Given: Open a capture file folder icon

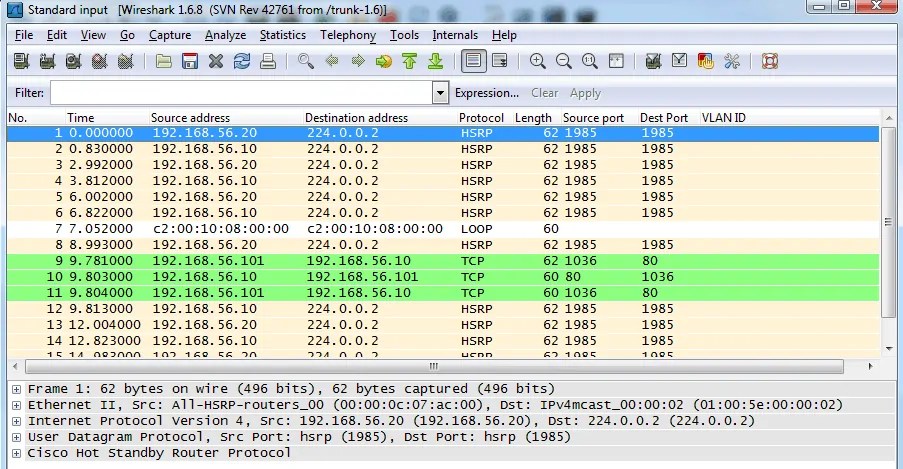Looking at the screenshot, I should [x=164, y=61].
